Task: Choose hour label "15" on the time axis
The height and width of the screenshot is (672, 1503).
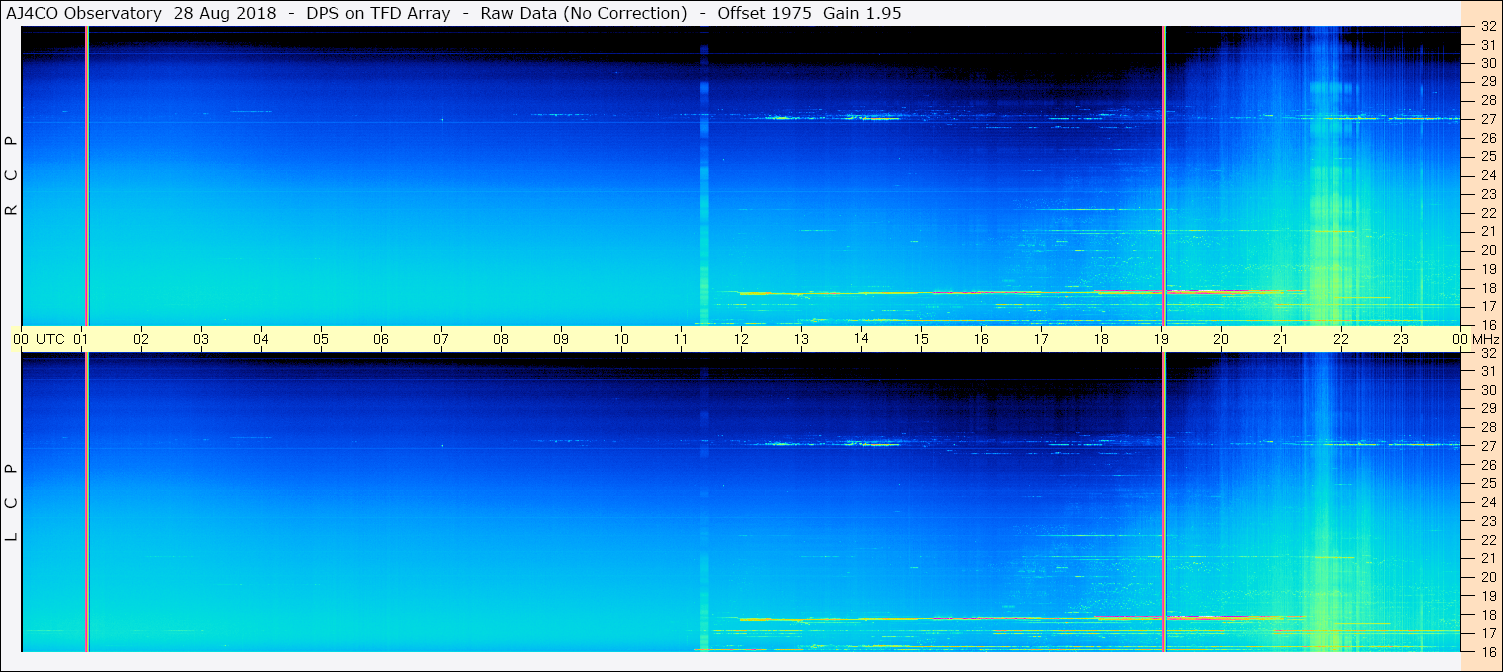Action: tap(921, 339)
